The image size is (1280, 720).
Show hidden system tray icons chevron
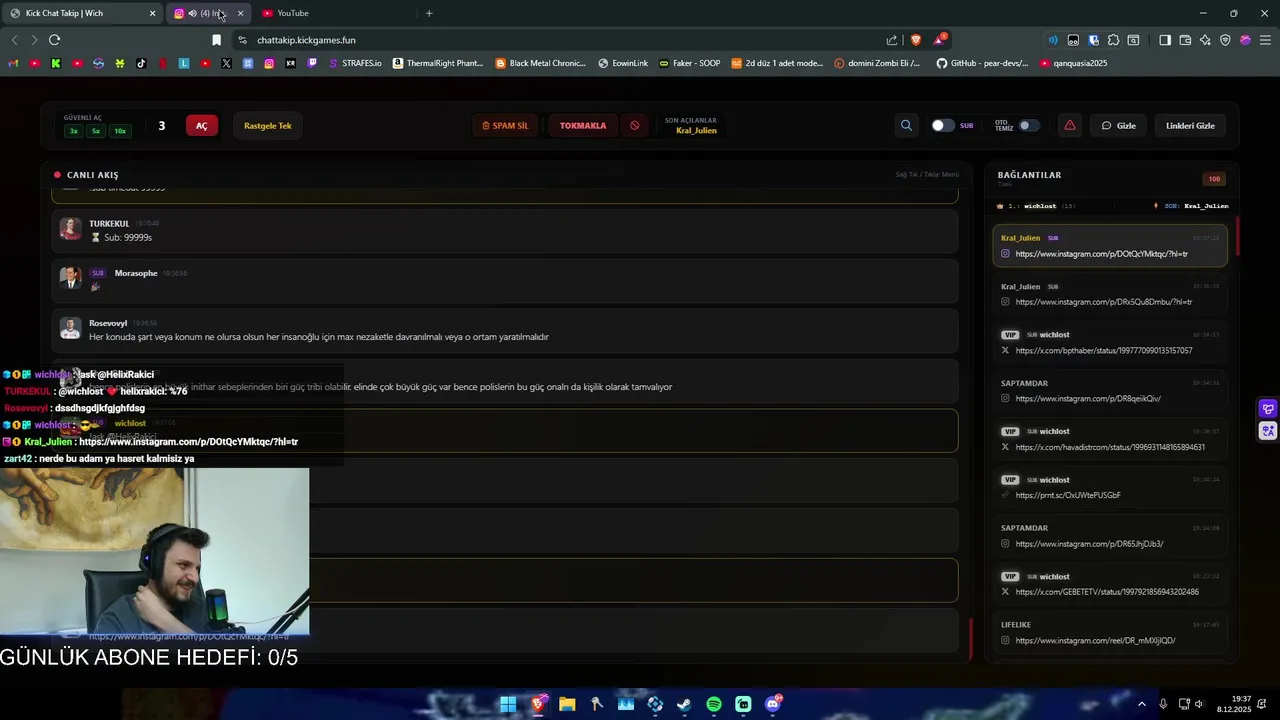click(1142, 704)
